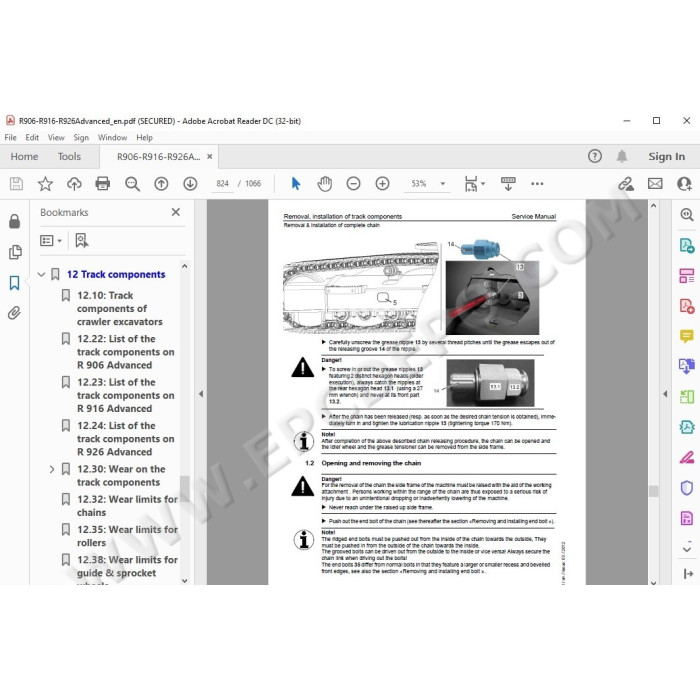Screen dimensions: 700x700
Task: Open the Window menu
Action: (112, 138)
